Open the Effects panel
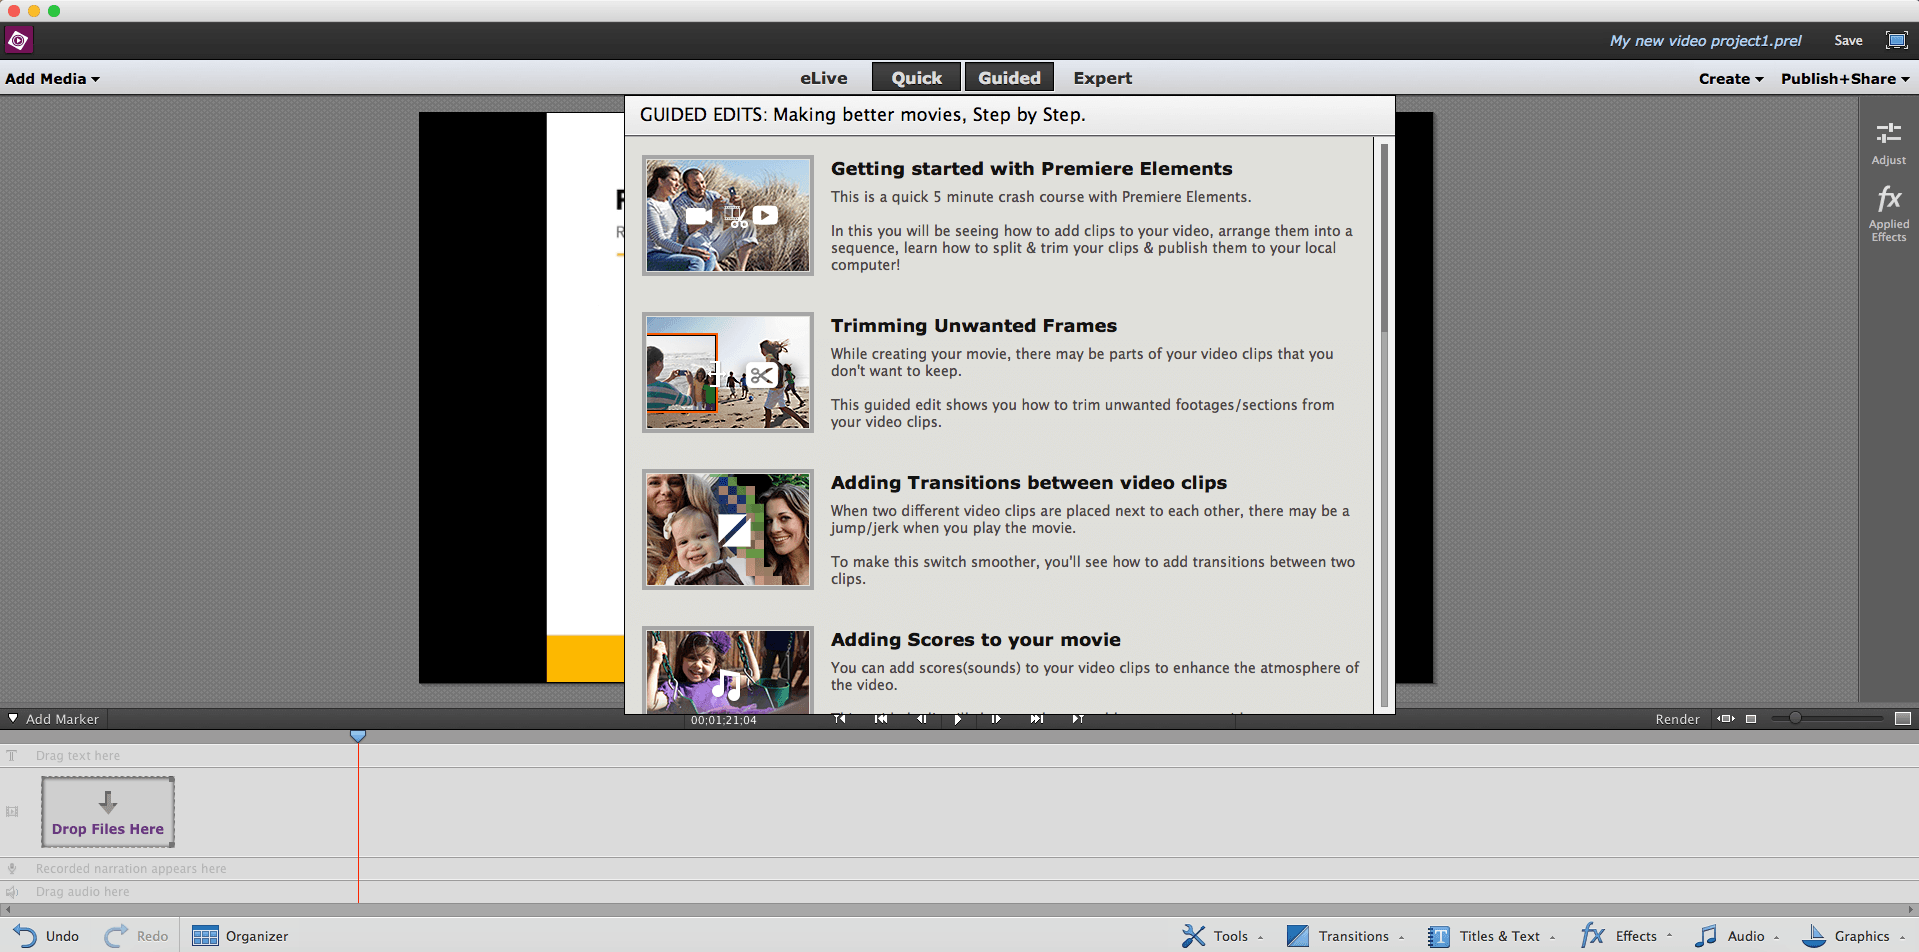 pos(1619,936)
